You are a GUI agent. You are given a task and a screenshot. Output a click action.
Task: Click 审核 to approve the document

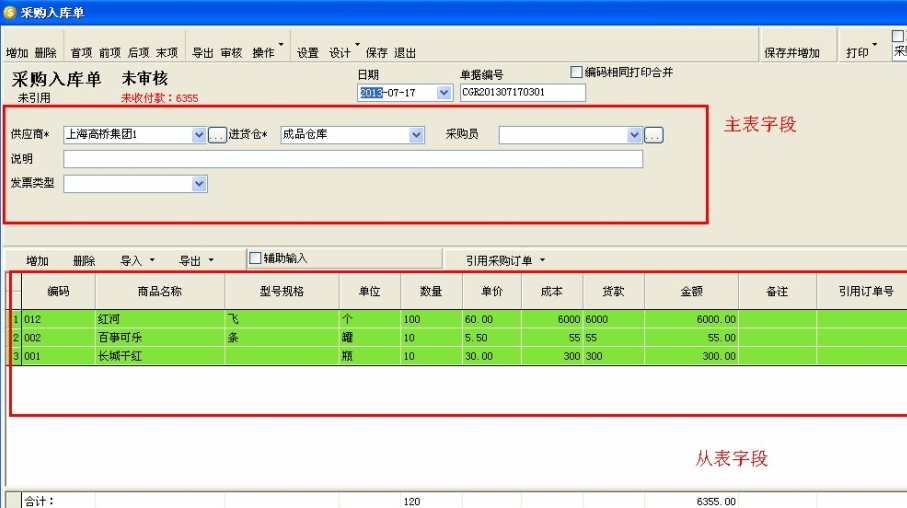pyautogui.click(x=231, y=53)
